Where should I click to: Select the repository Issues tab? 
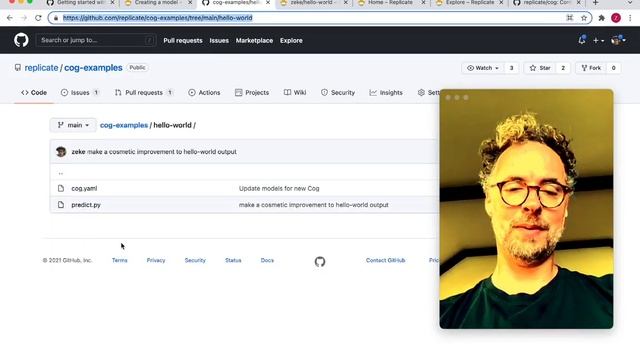click(x=80, y=93)
